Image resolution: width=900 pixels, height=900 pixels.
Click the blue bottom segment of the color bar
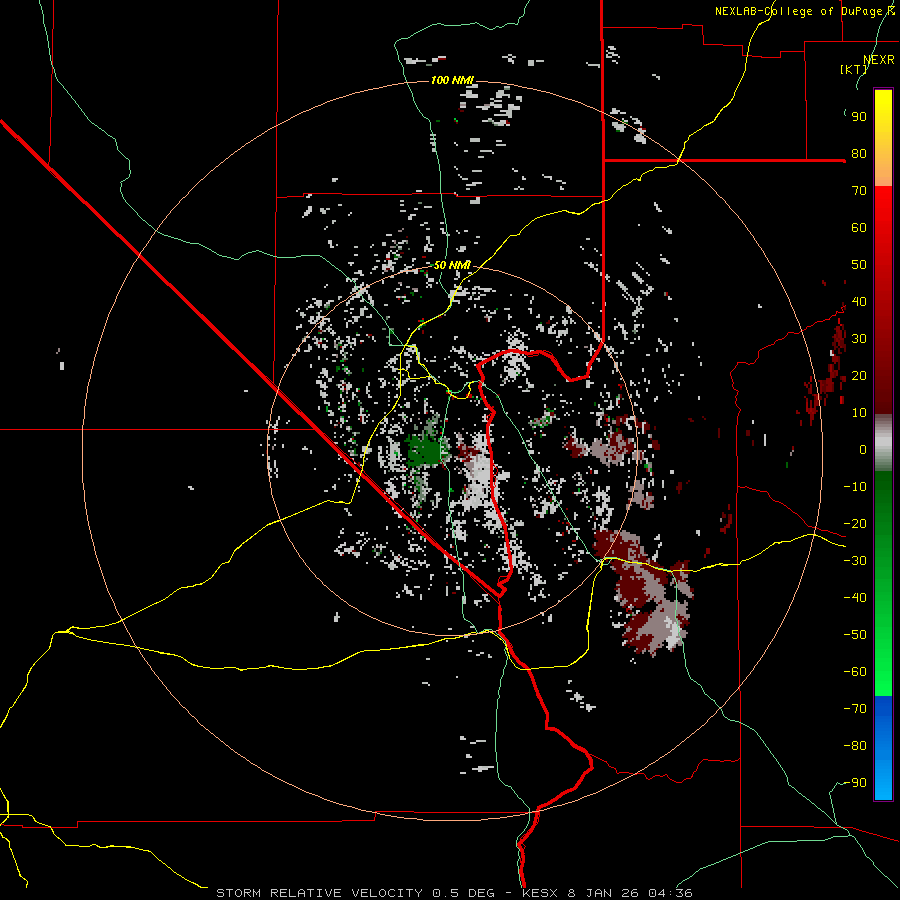coord(883,748)
